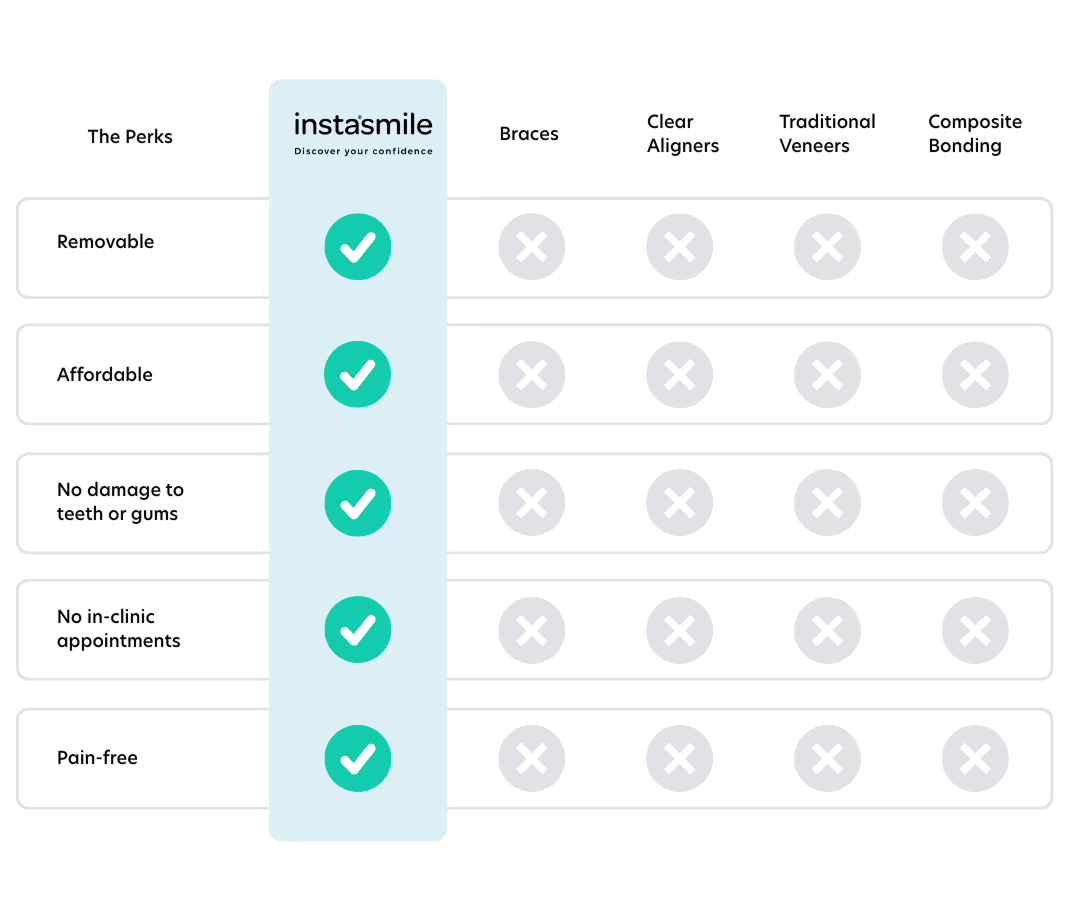Select the Clear Aligners column header
The width and height of the screenshot is (1080, 900).
(x=683, y=134)
